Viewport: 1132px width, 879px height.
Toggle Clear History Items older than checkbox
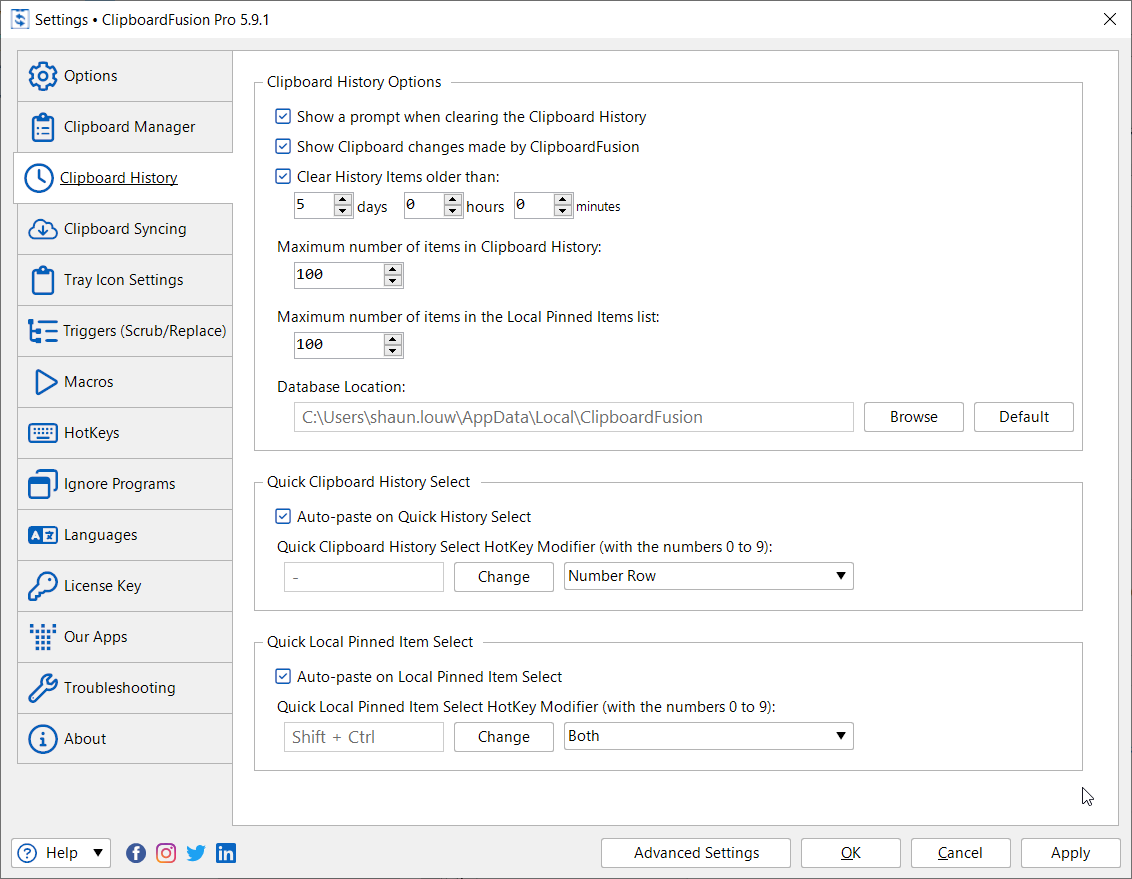[x=283, y=177]
